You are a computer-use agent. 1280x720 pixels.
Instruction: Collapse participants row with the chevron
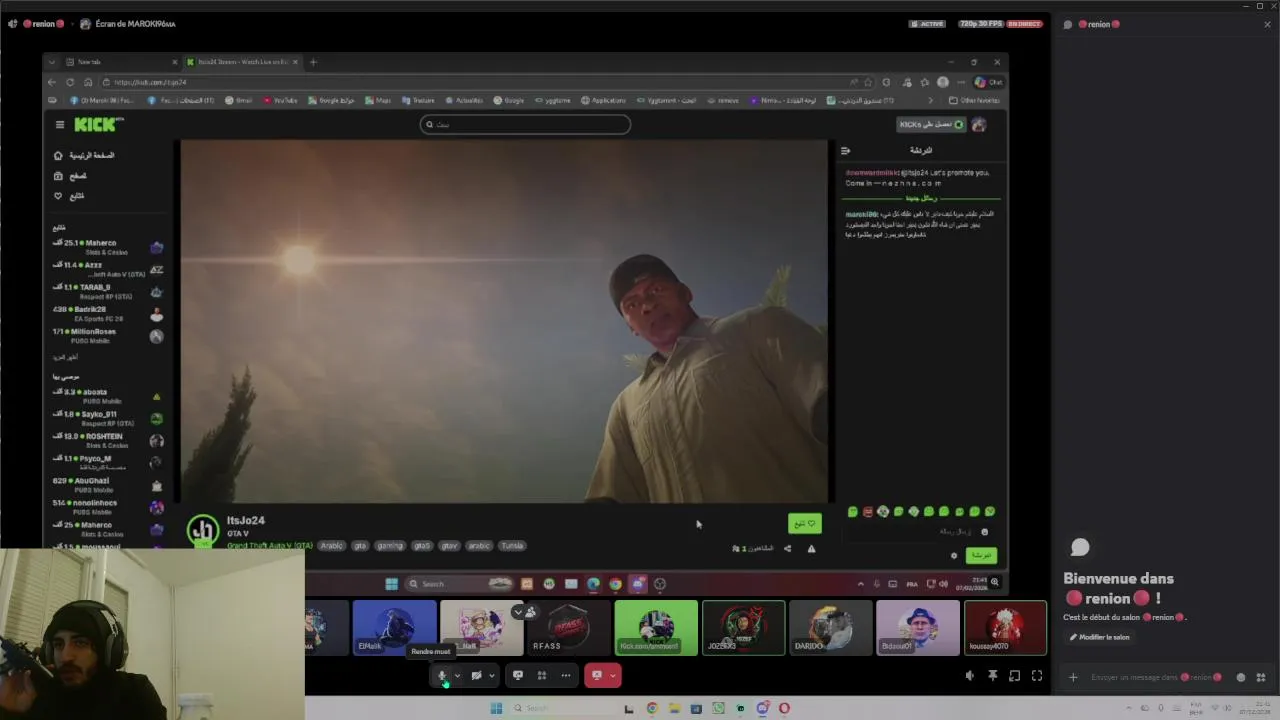pos(517,612)
